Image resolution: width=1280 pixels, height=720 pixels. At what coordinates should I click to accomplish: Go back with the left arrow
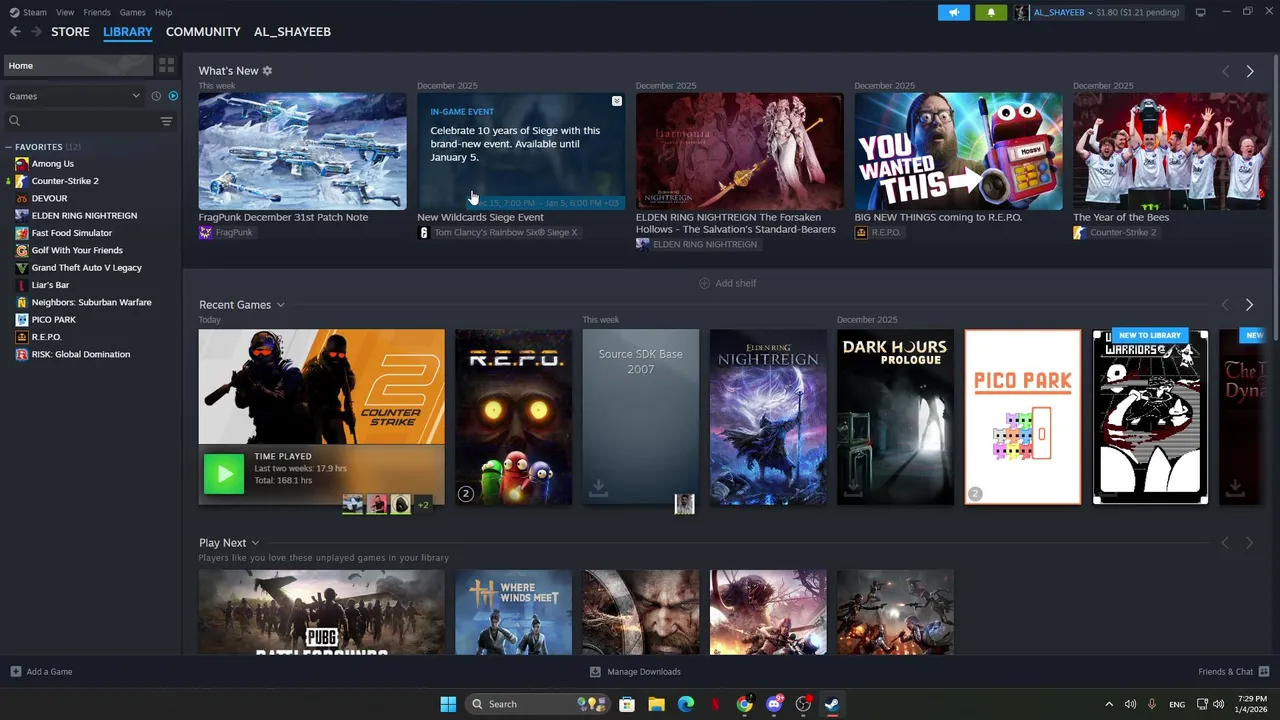(15, 32)
